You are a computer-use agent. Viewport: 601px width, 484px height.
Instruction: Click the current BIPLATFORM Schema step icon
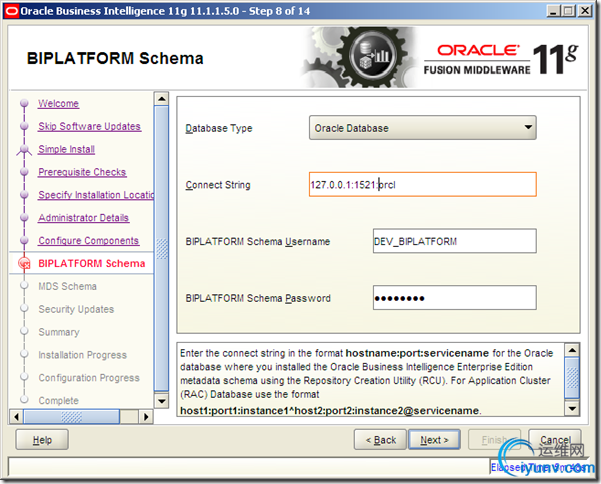point(24,263)
